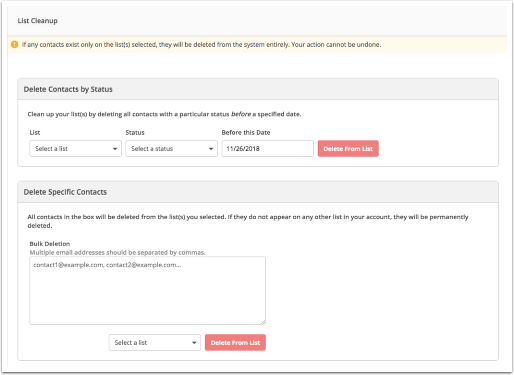The width and height of the screenshot is (514, 375).
Task: Click the List Cleanup page title
Action: coord(37,21)
